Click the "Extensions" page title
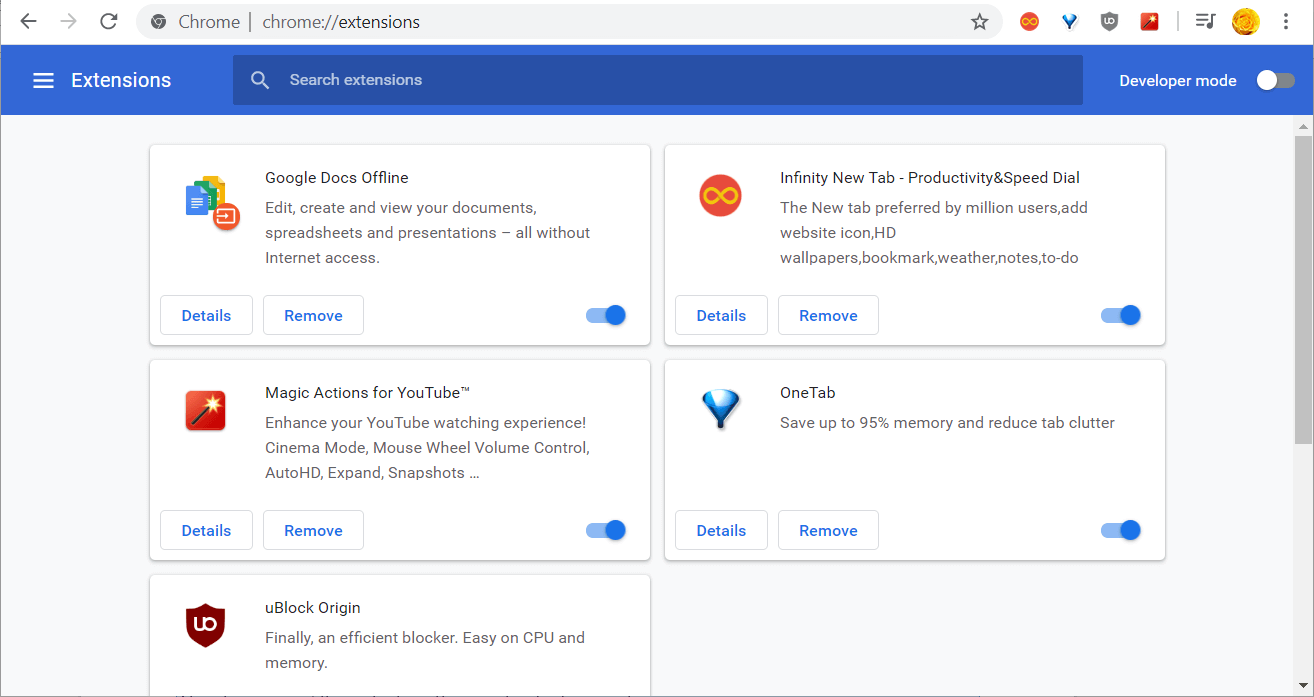1314x697 pixels. tap(121, 80)
